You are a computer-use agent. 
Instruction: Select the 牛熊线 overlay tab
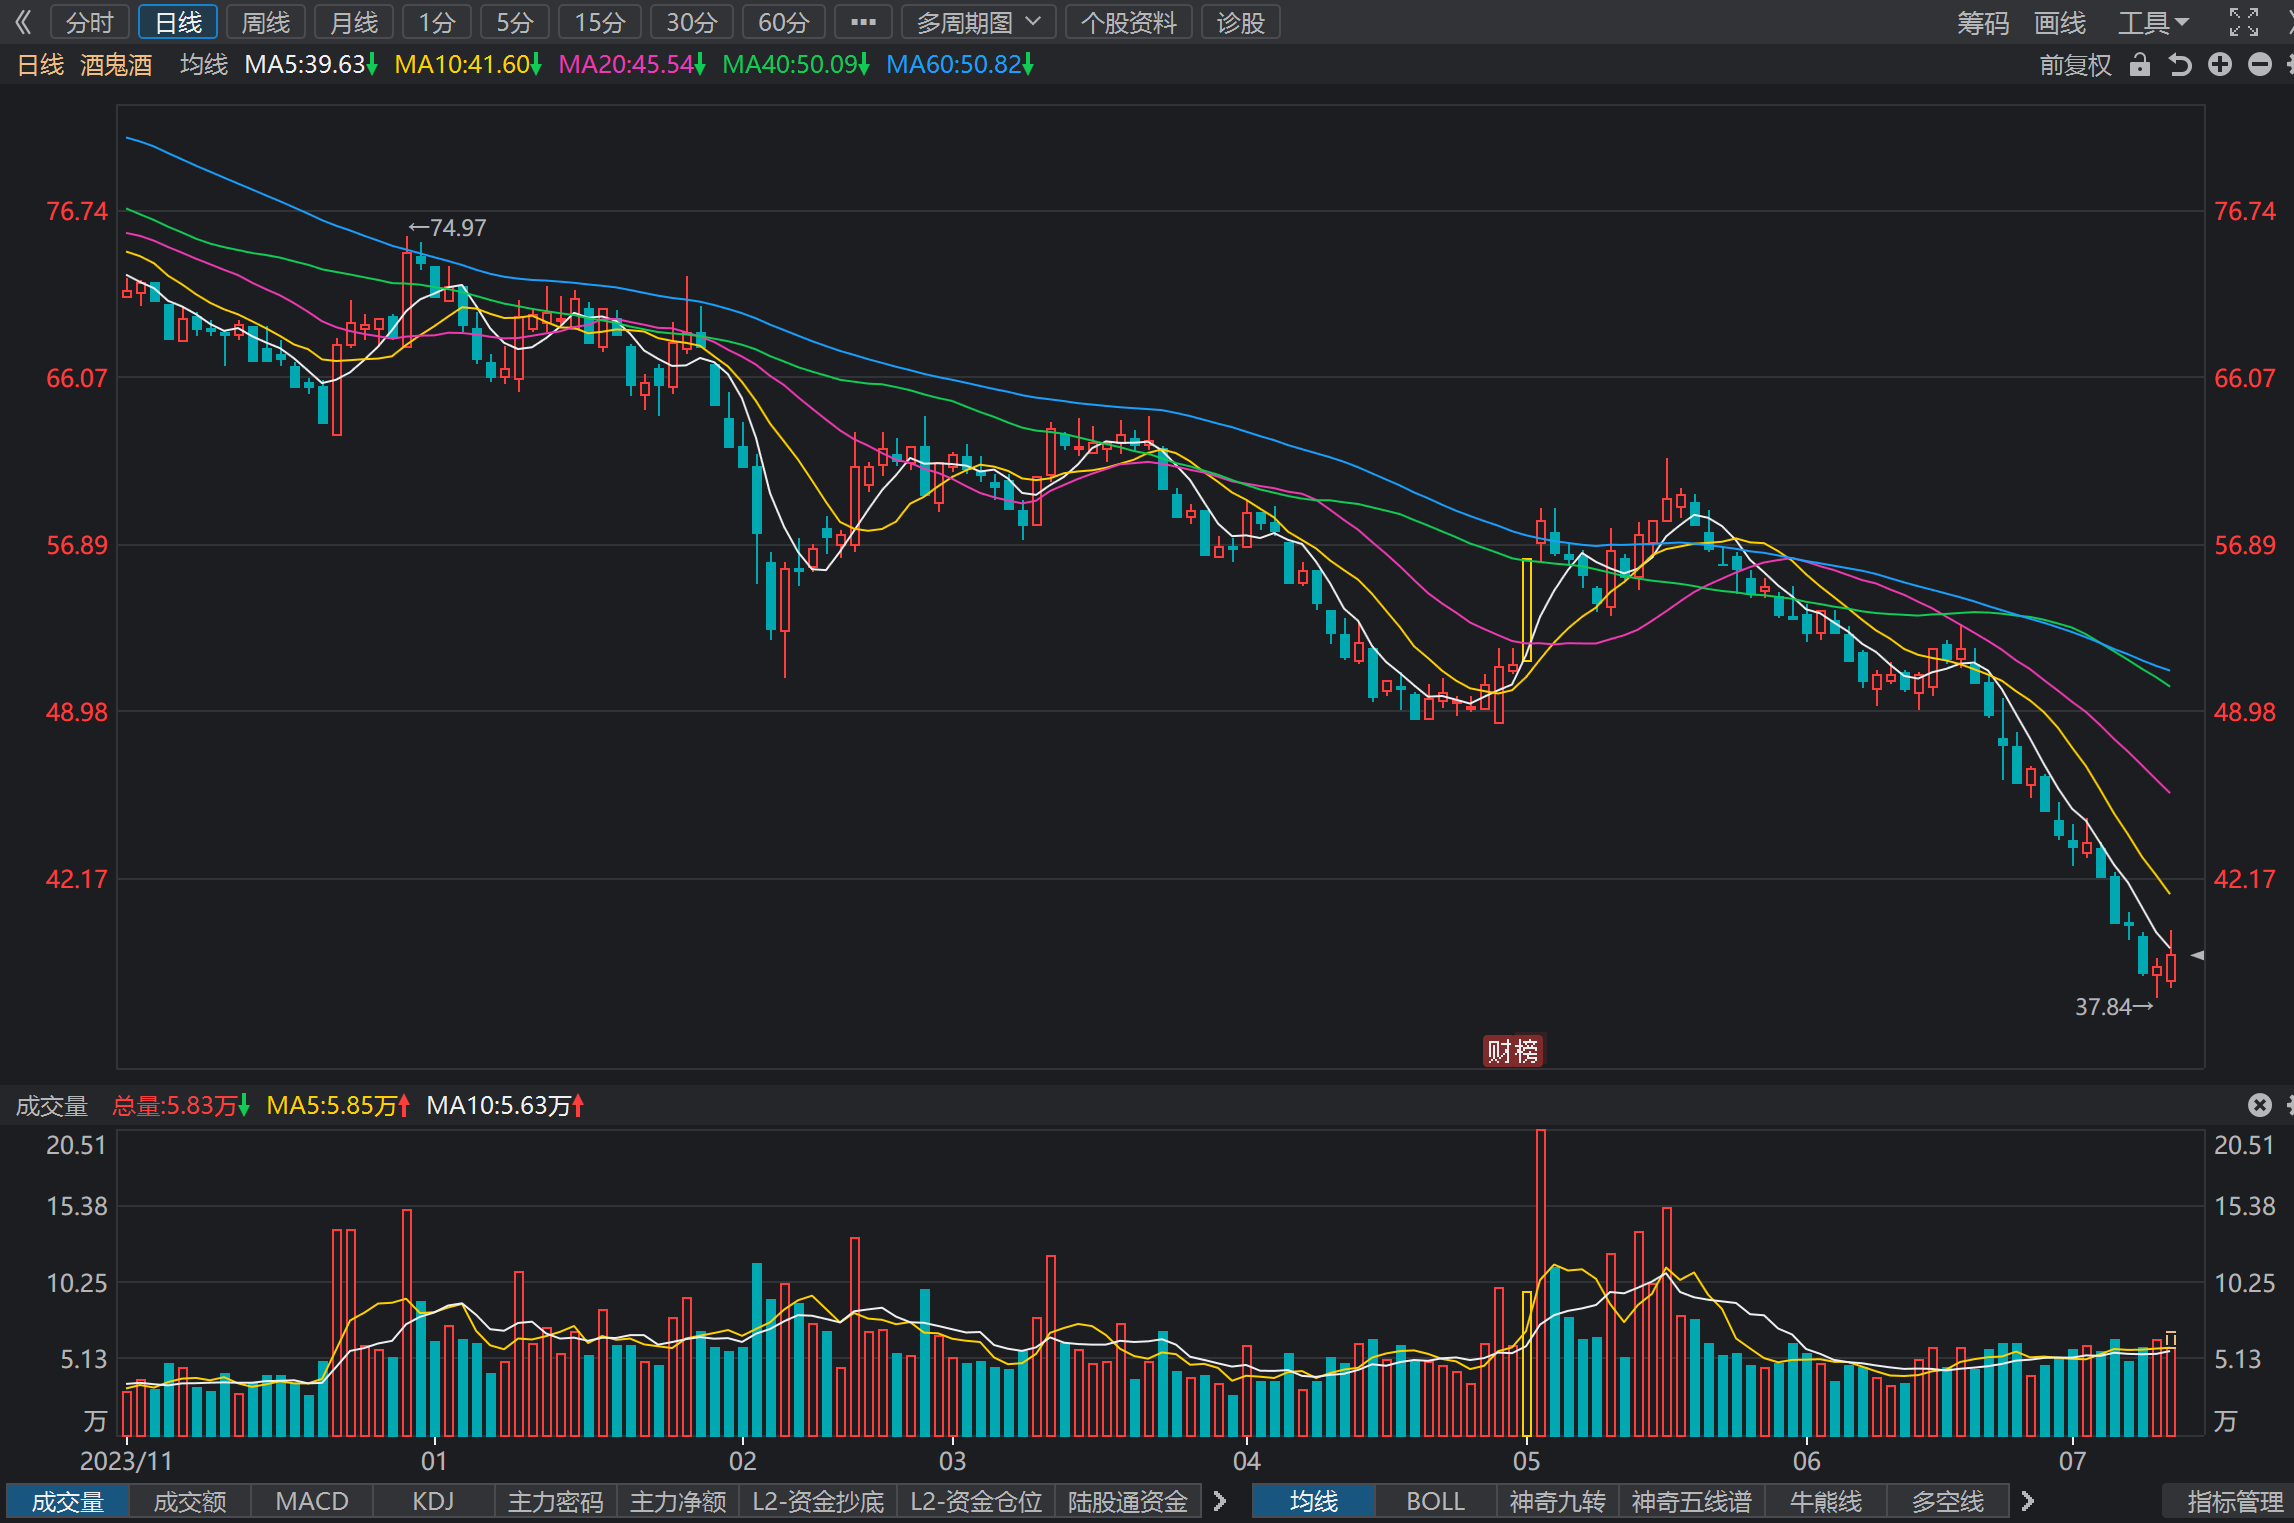coord(1826,1501)
